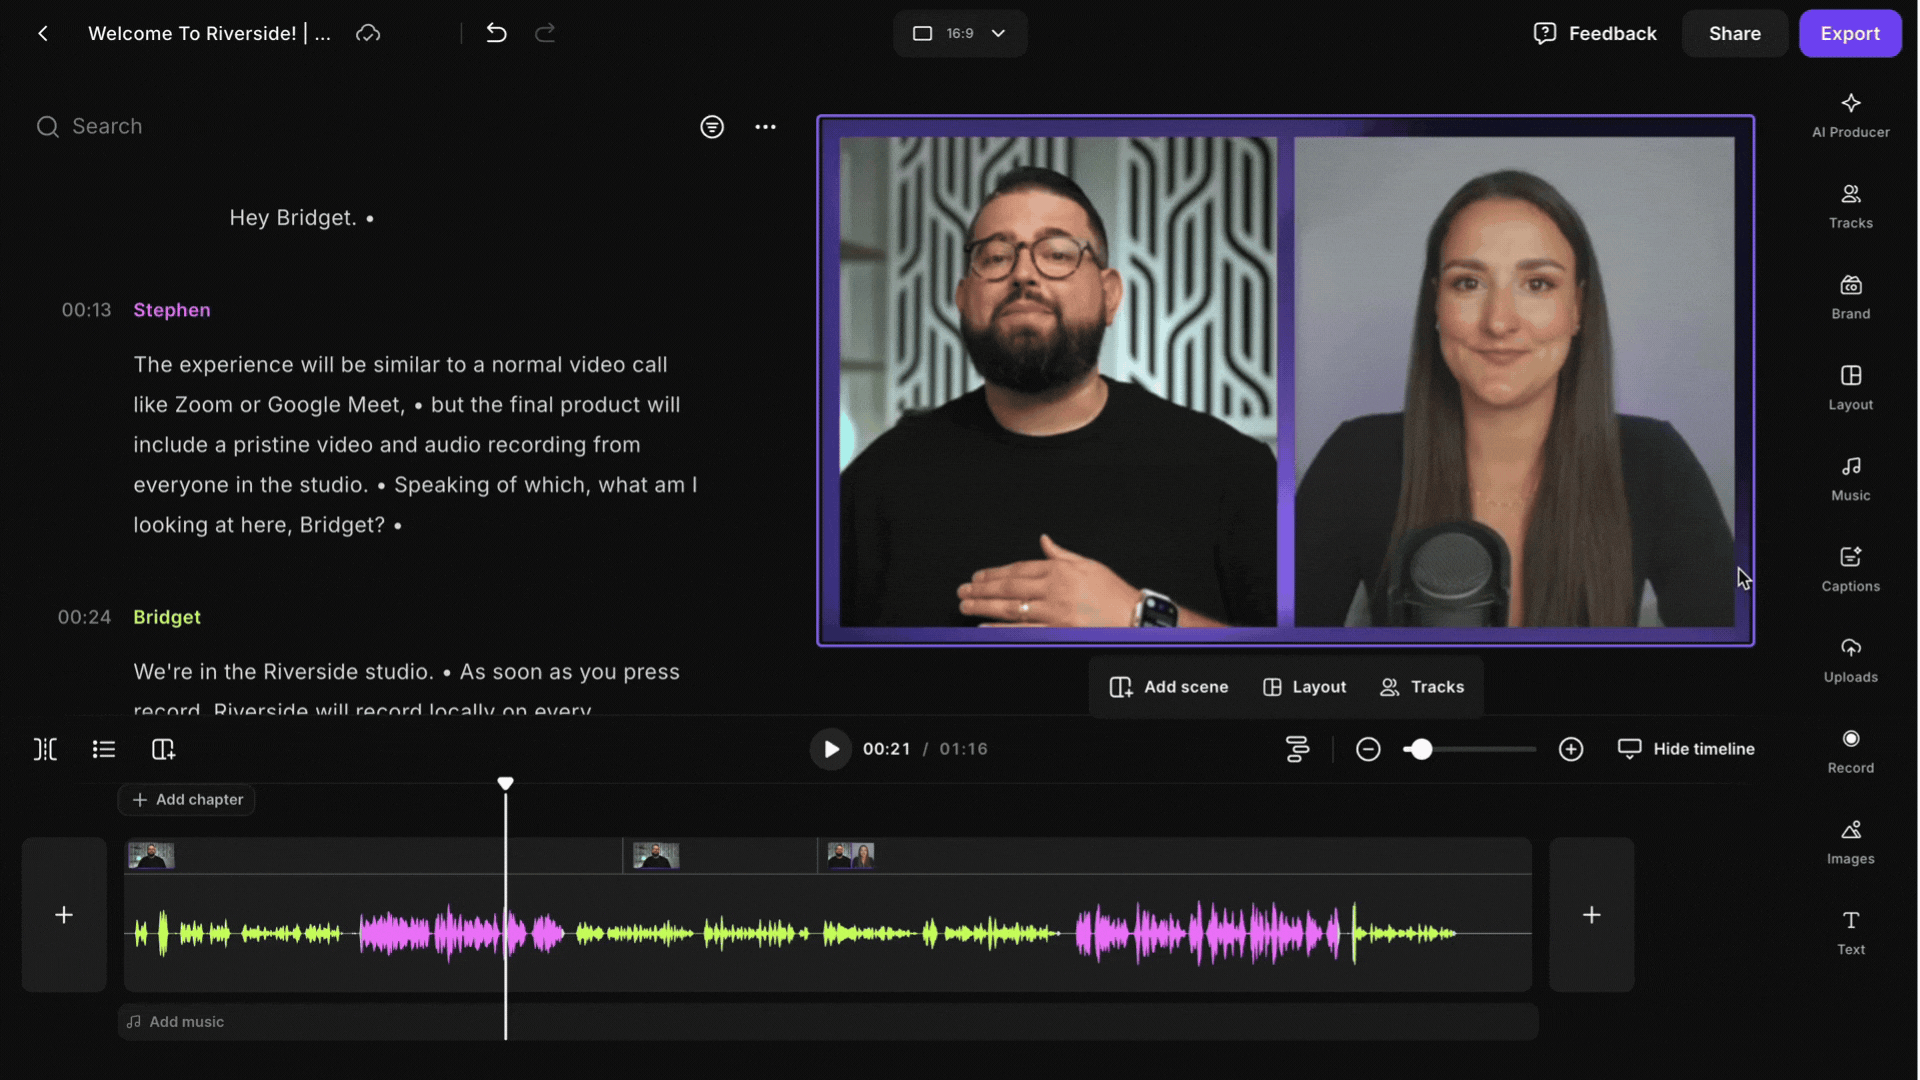The image size is (1920, 1080).
Task: Click the words "pristine video" in the transcript
Action: coord(303,445)
